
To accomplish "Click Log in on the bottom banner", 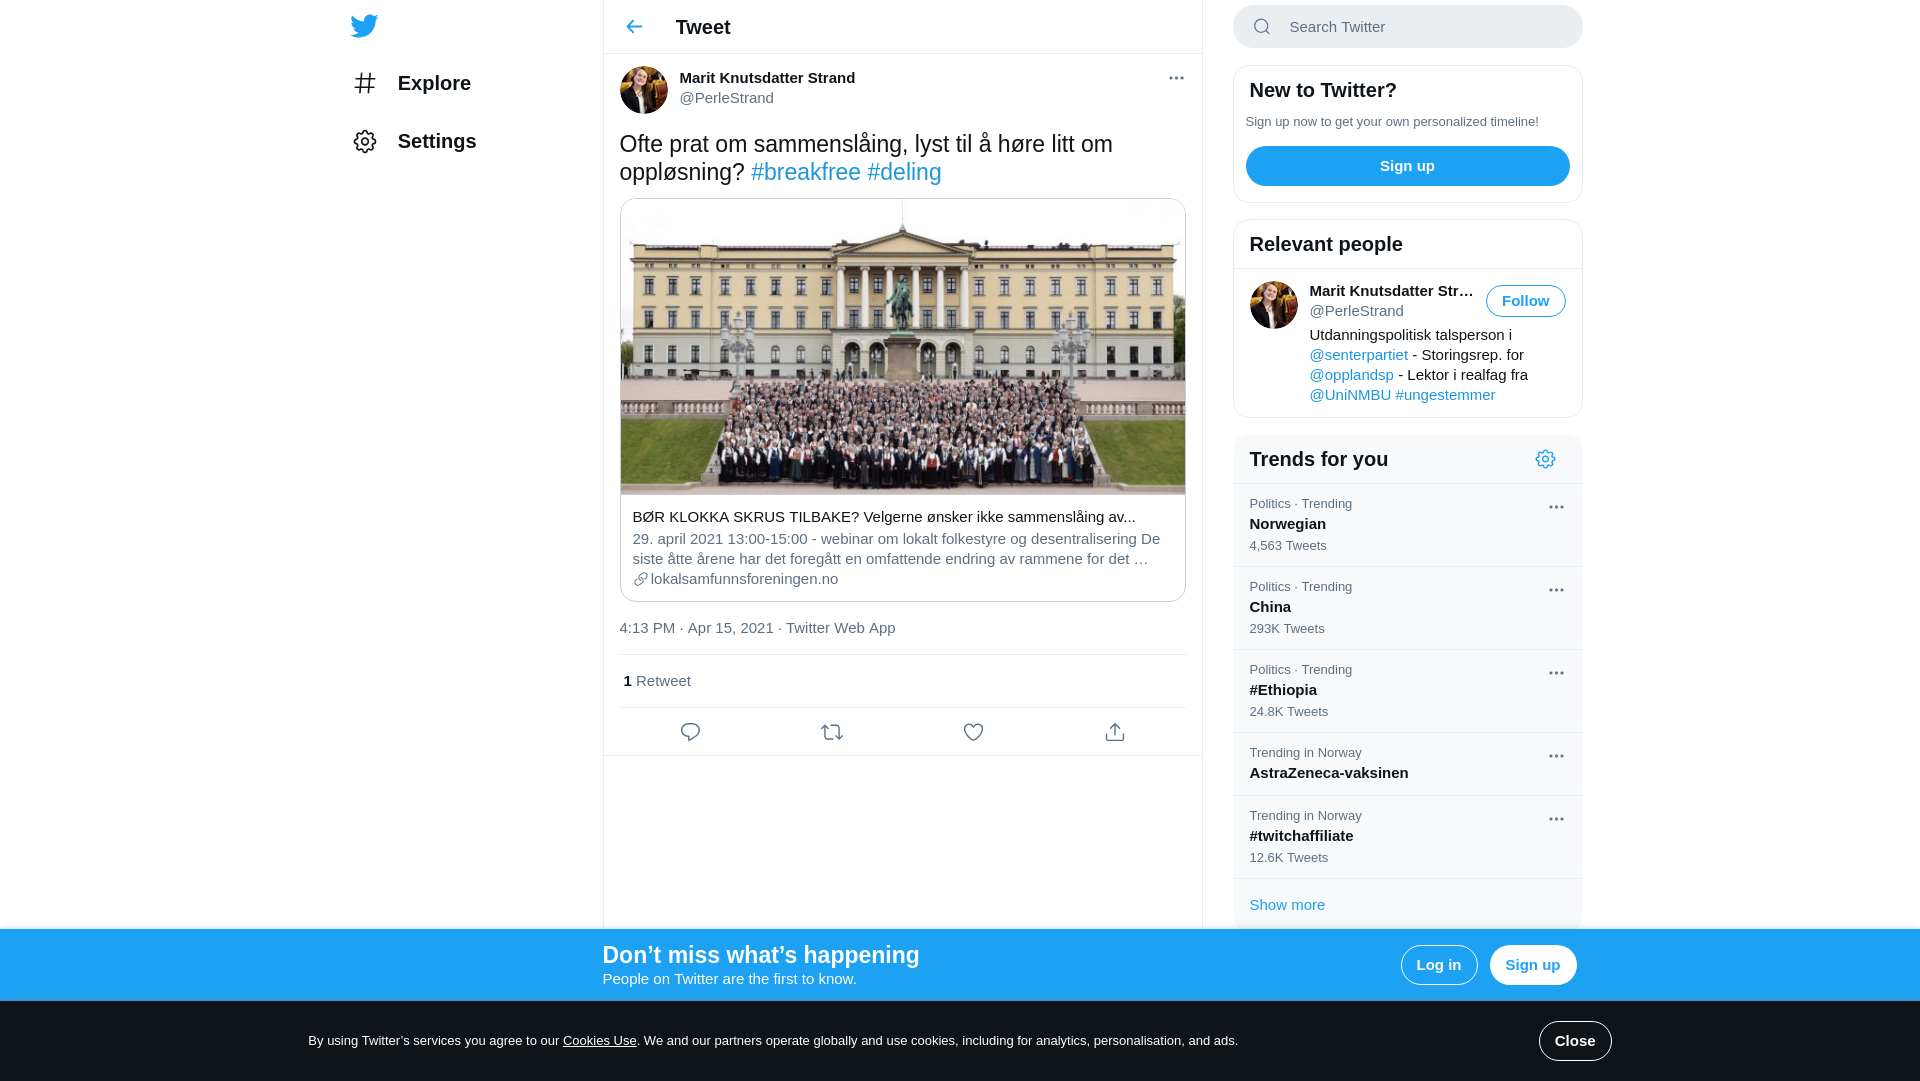I will pos(1439,965).
